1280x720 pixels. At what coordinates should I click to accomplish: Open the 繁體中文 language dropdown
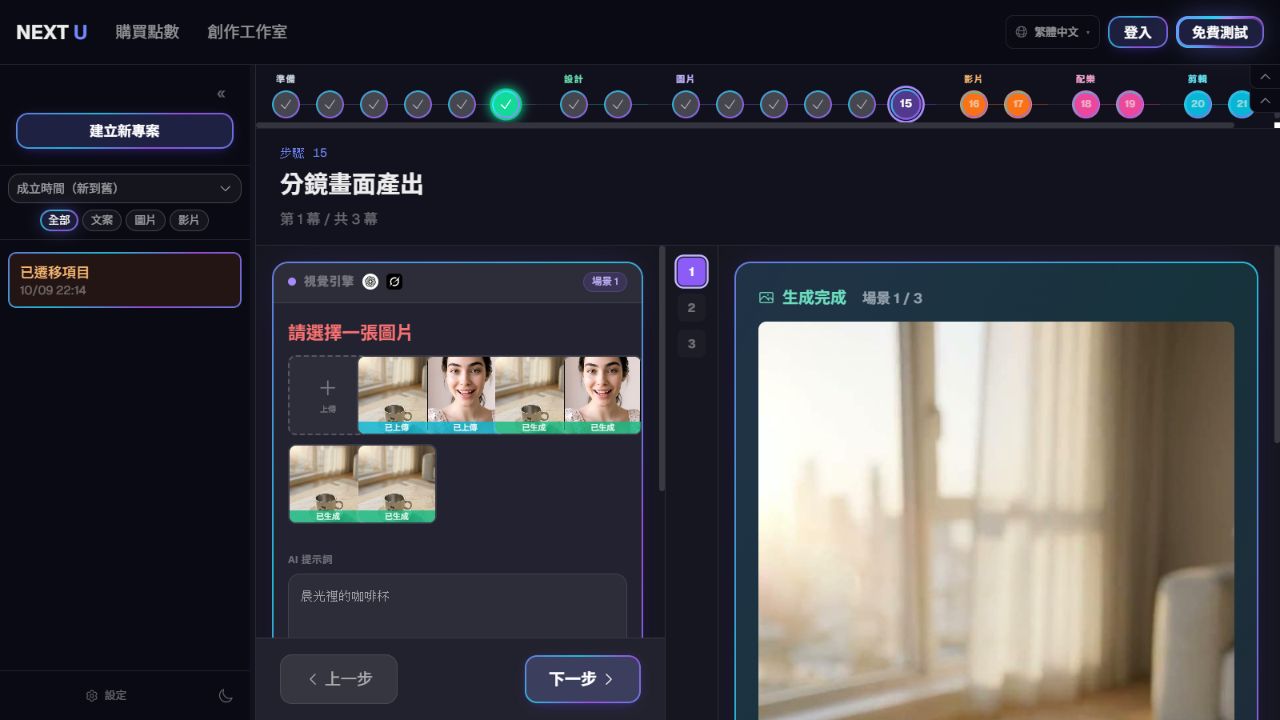pyautogui.click(x=1052, y=32)
